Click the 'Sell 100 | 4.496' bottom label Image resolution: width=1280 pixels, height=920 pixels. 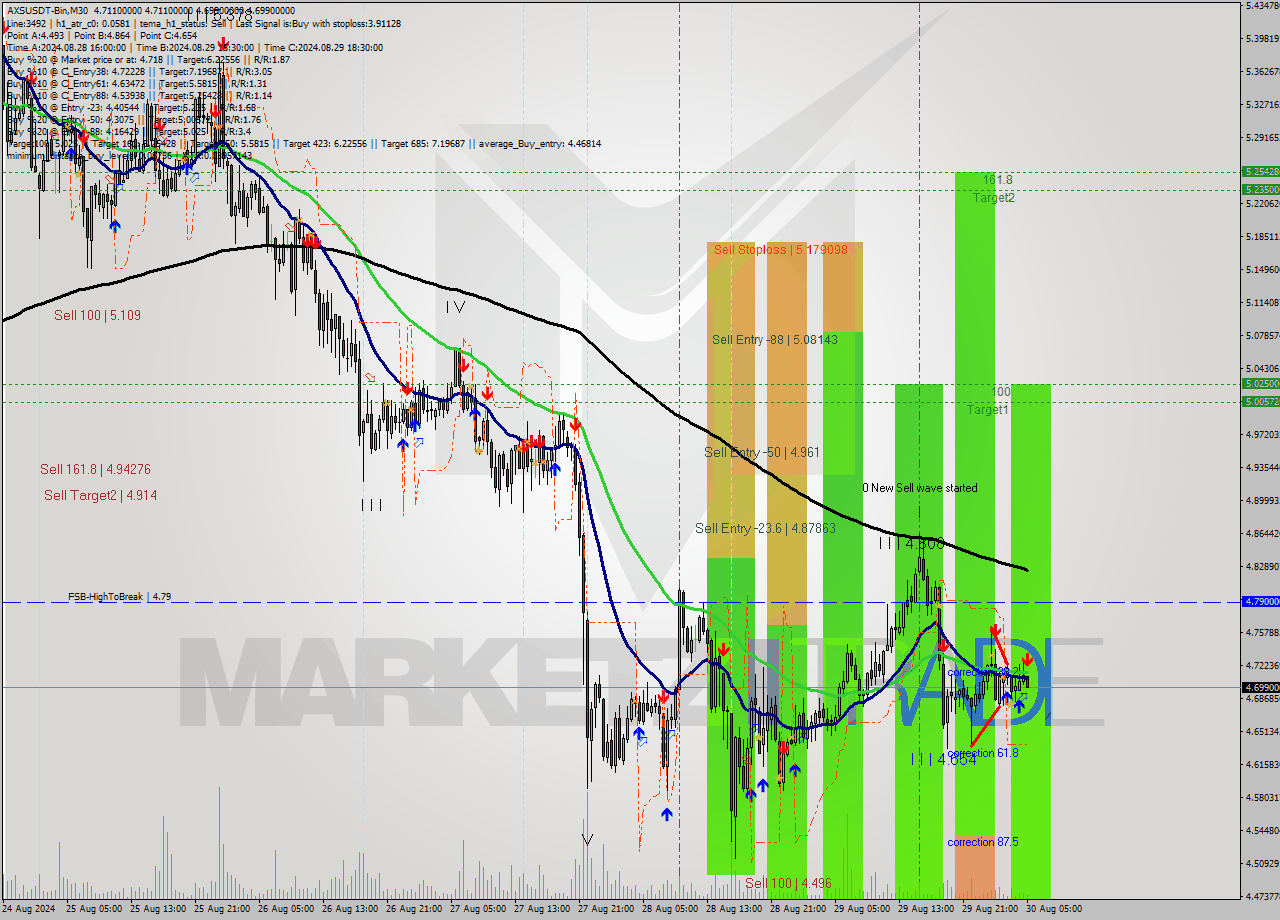click(788, 884)
